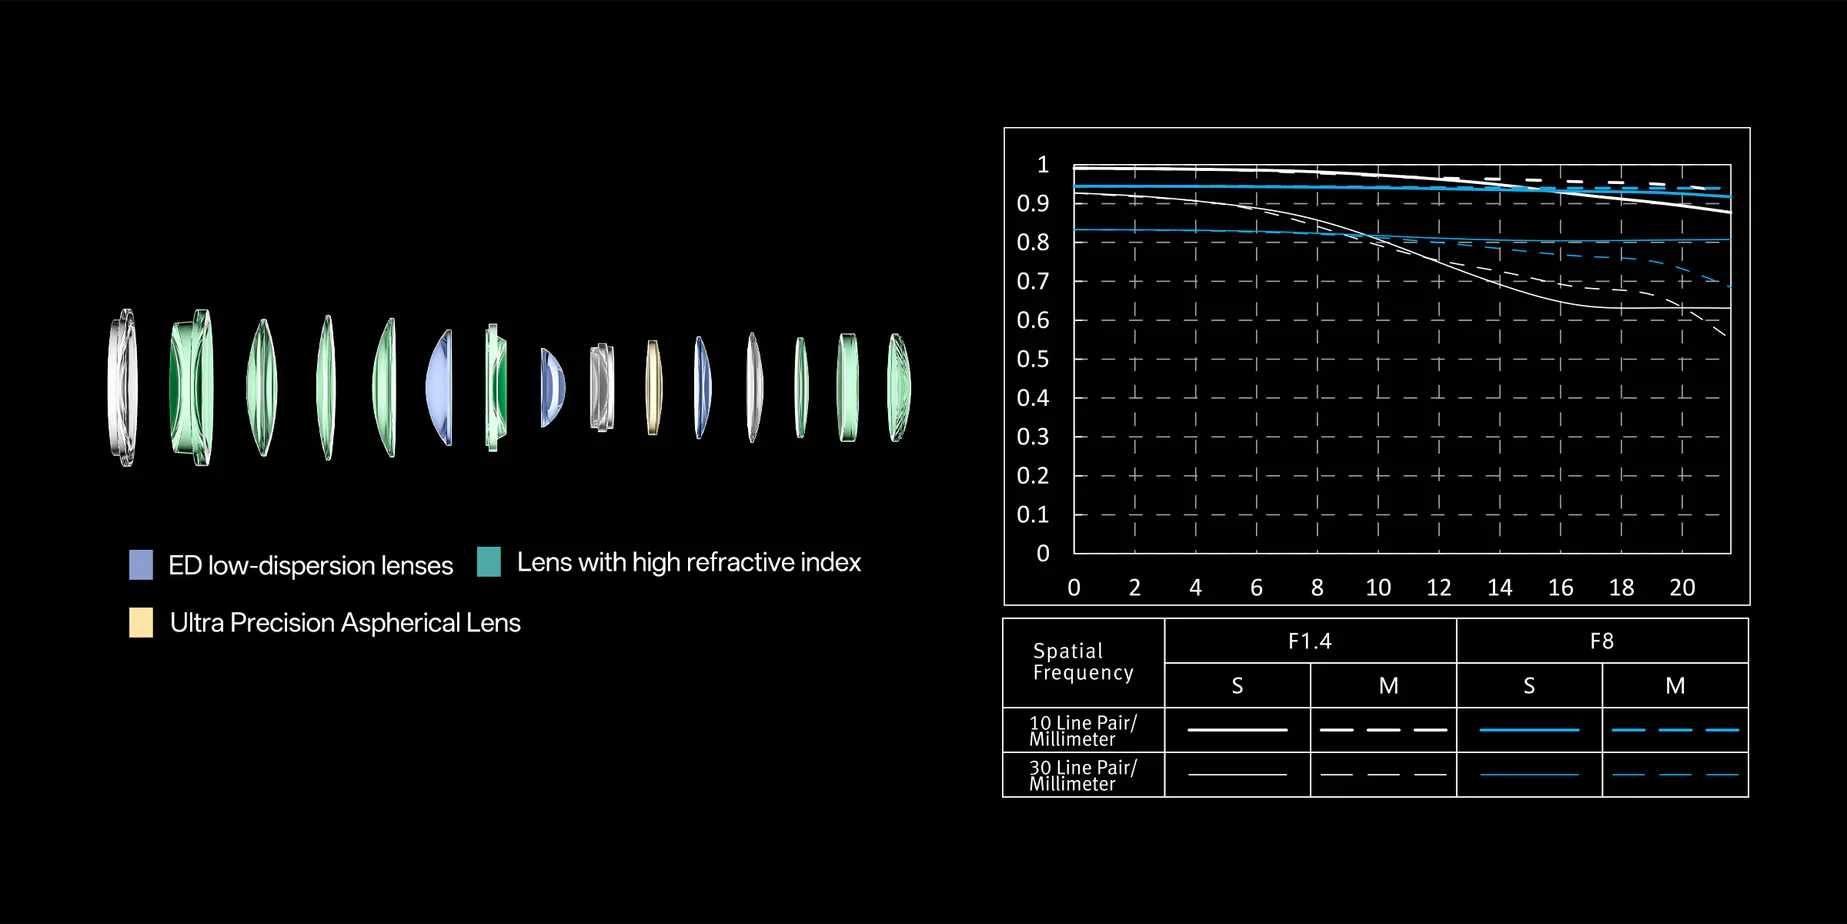This screenshot has height=924, width=1847.
Task: Click the '30 Line Pair/Millimeter' row label
Action: pos(1083,776)
